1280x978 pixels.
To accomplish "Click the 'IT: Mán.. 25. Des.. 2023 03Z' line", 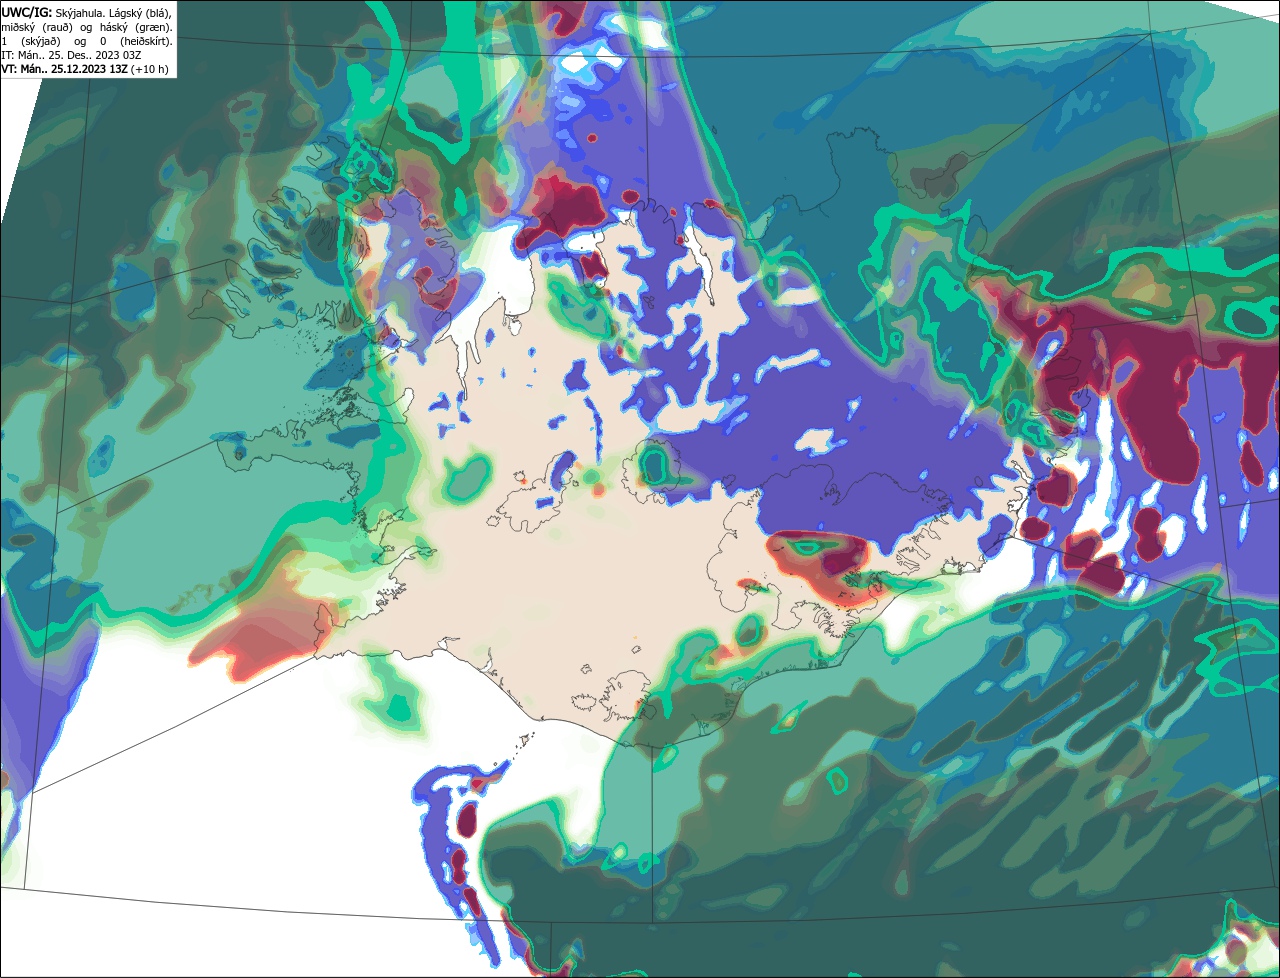I will click(71, 55).
